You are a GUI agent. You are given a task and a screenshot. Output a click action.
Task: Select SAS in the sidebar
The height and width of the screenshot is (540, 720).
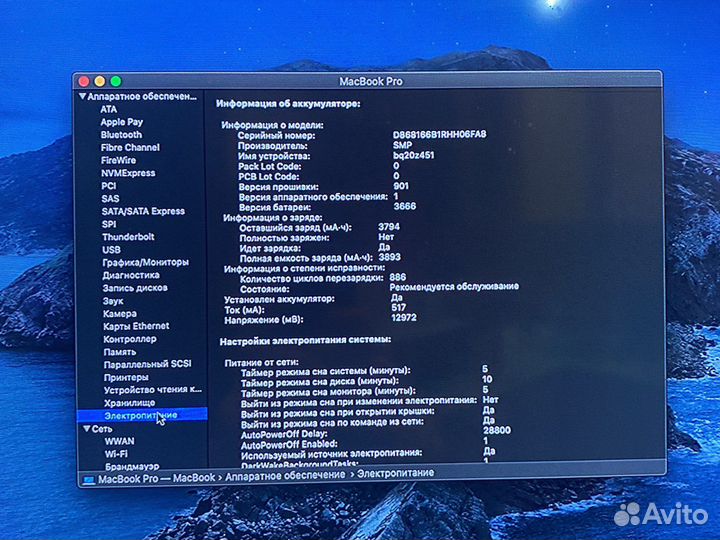110,199
